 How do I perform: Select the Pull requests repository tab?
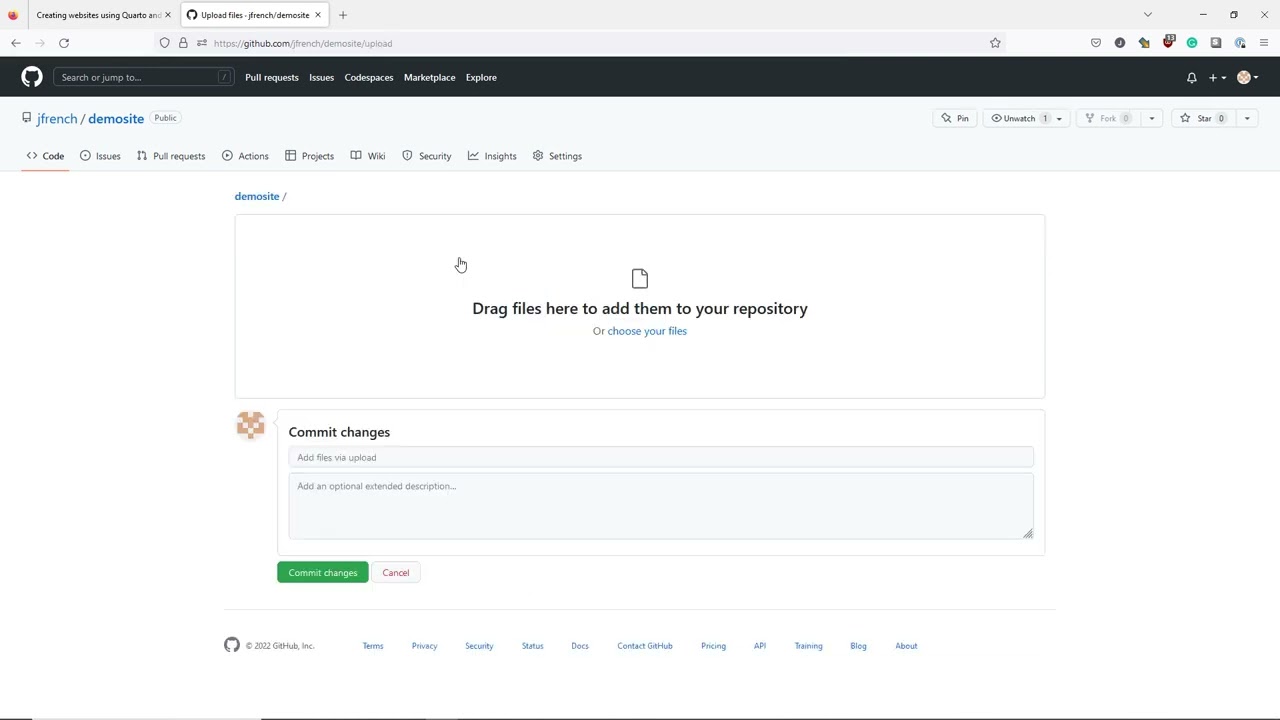coord(171,156)
